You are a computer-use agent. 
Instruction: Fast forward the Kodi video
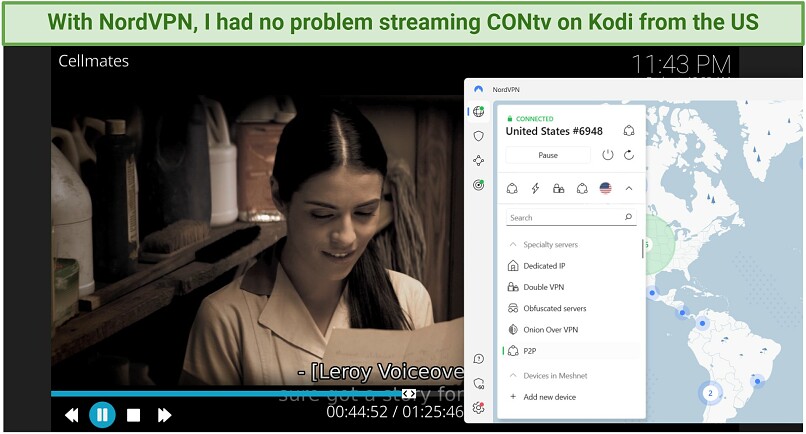tap(164, 415)
